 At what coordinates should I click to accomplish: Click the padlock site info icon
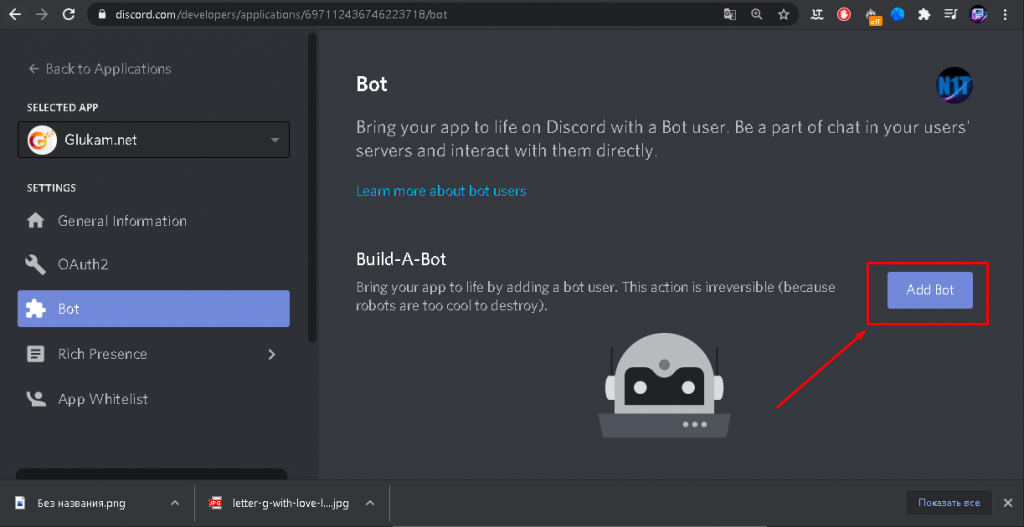101,14
